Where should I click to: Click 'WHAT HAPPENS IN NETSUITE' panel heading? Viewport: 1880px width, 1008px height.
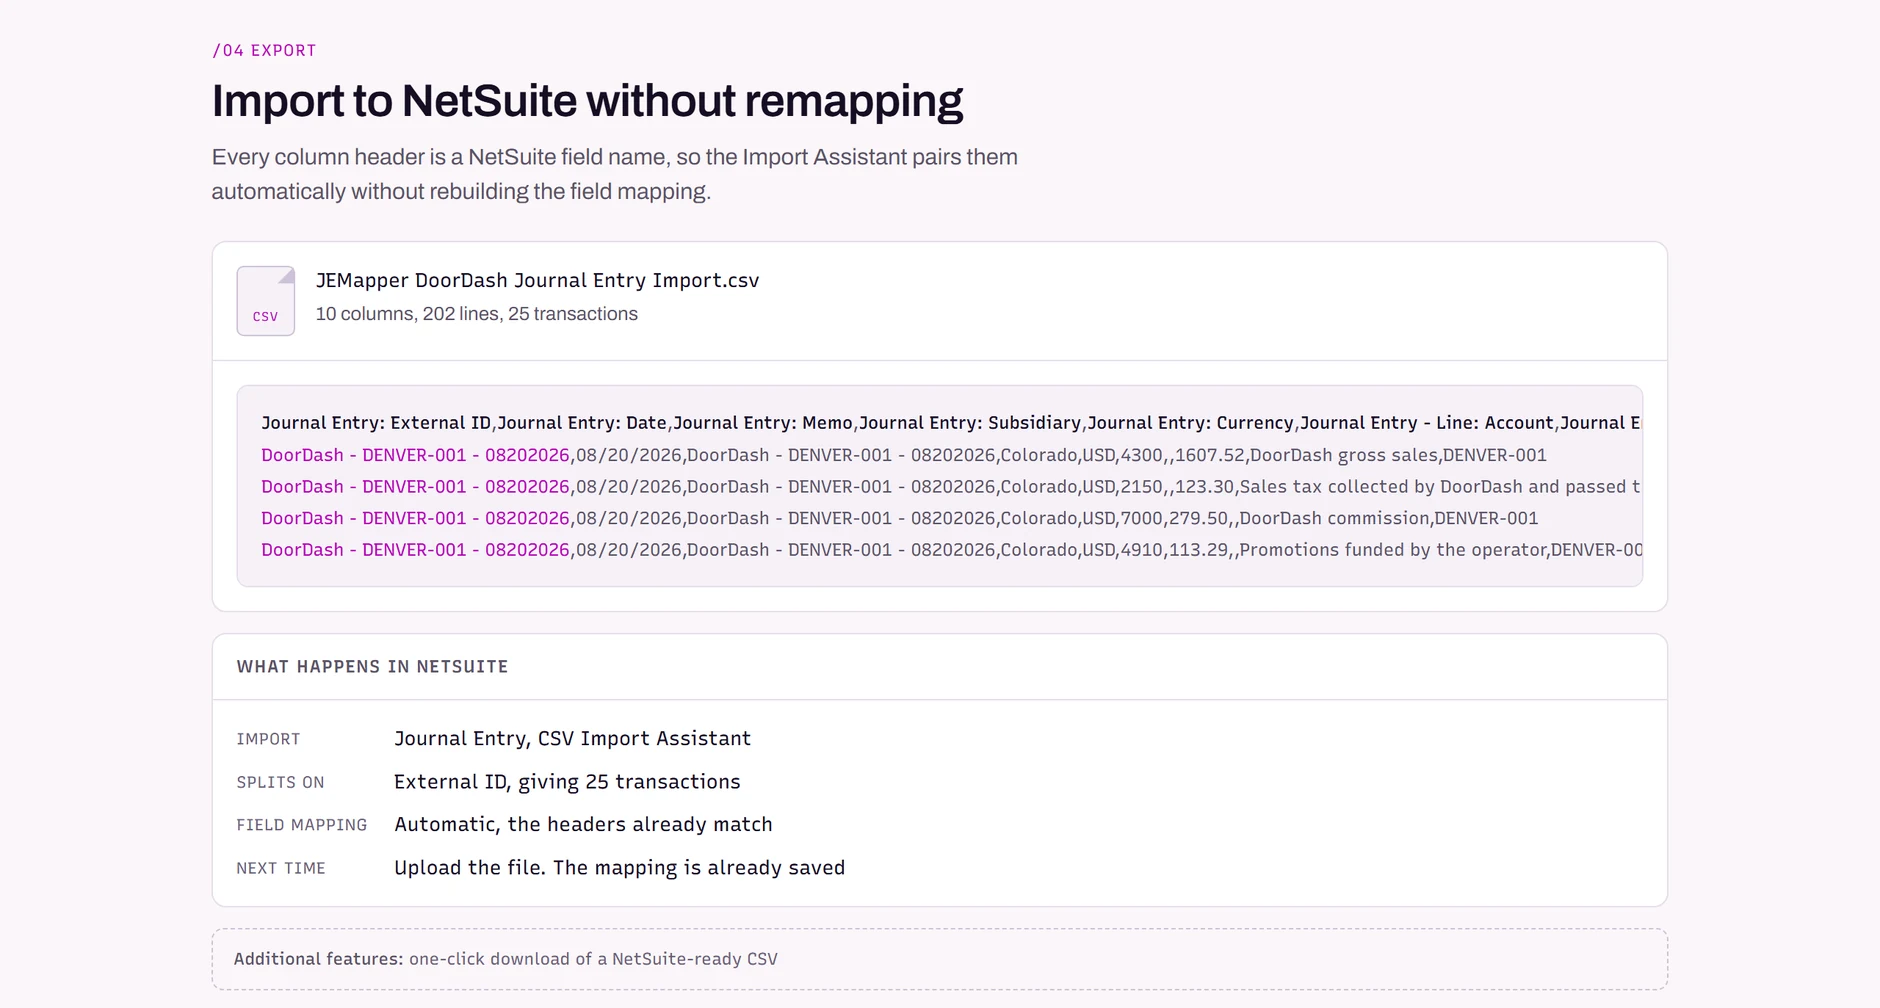click(x=372, y=667)
